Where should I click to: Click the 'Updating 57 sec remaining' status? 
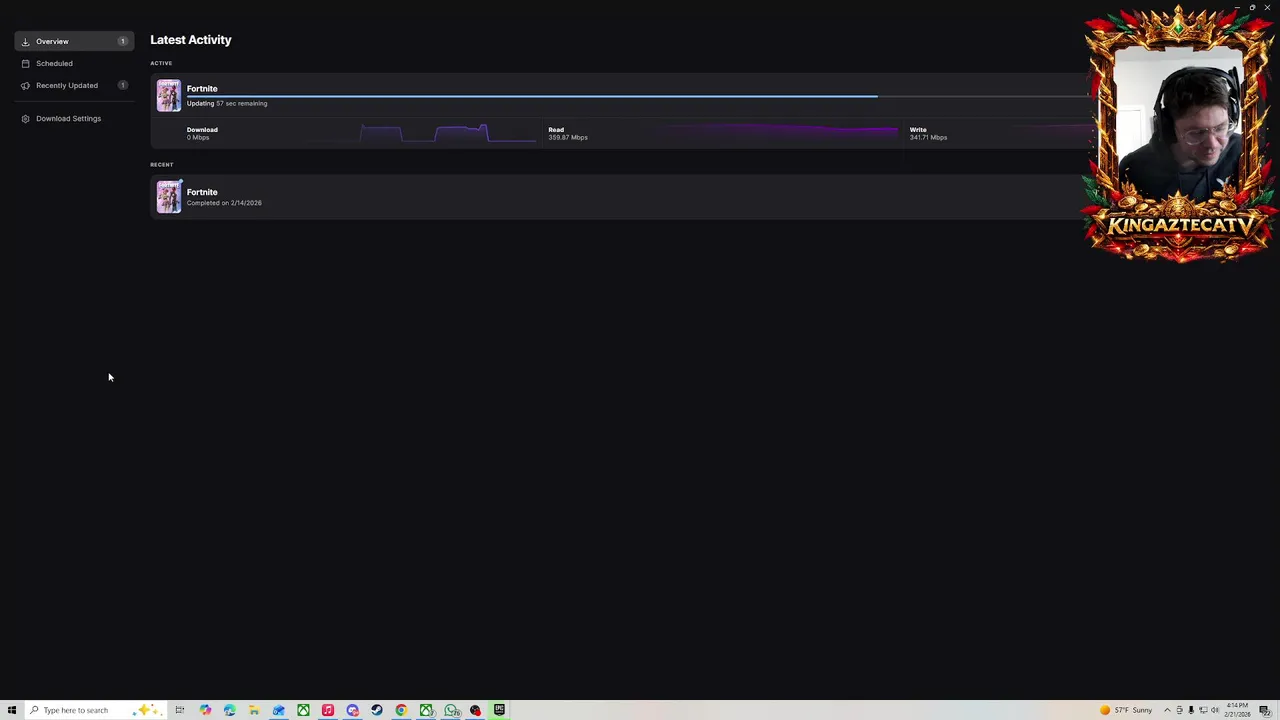pyautogui.click(x=227, y=103)
